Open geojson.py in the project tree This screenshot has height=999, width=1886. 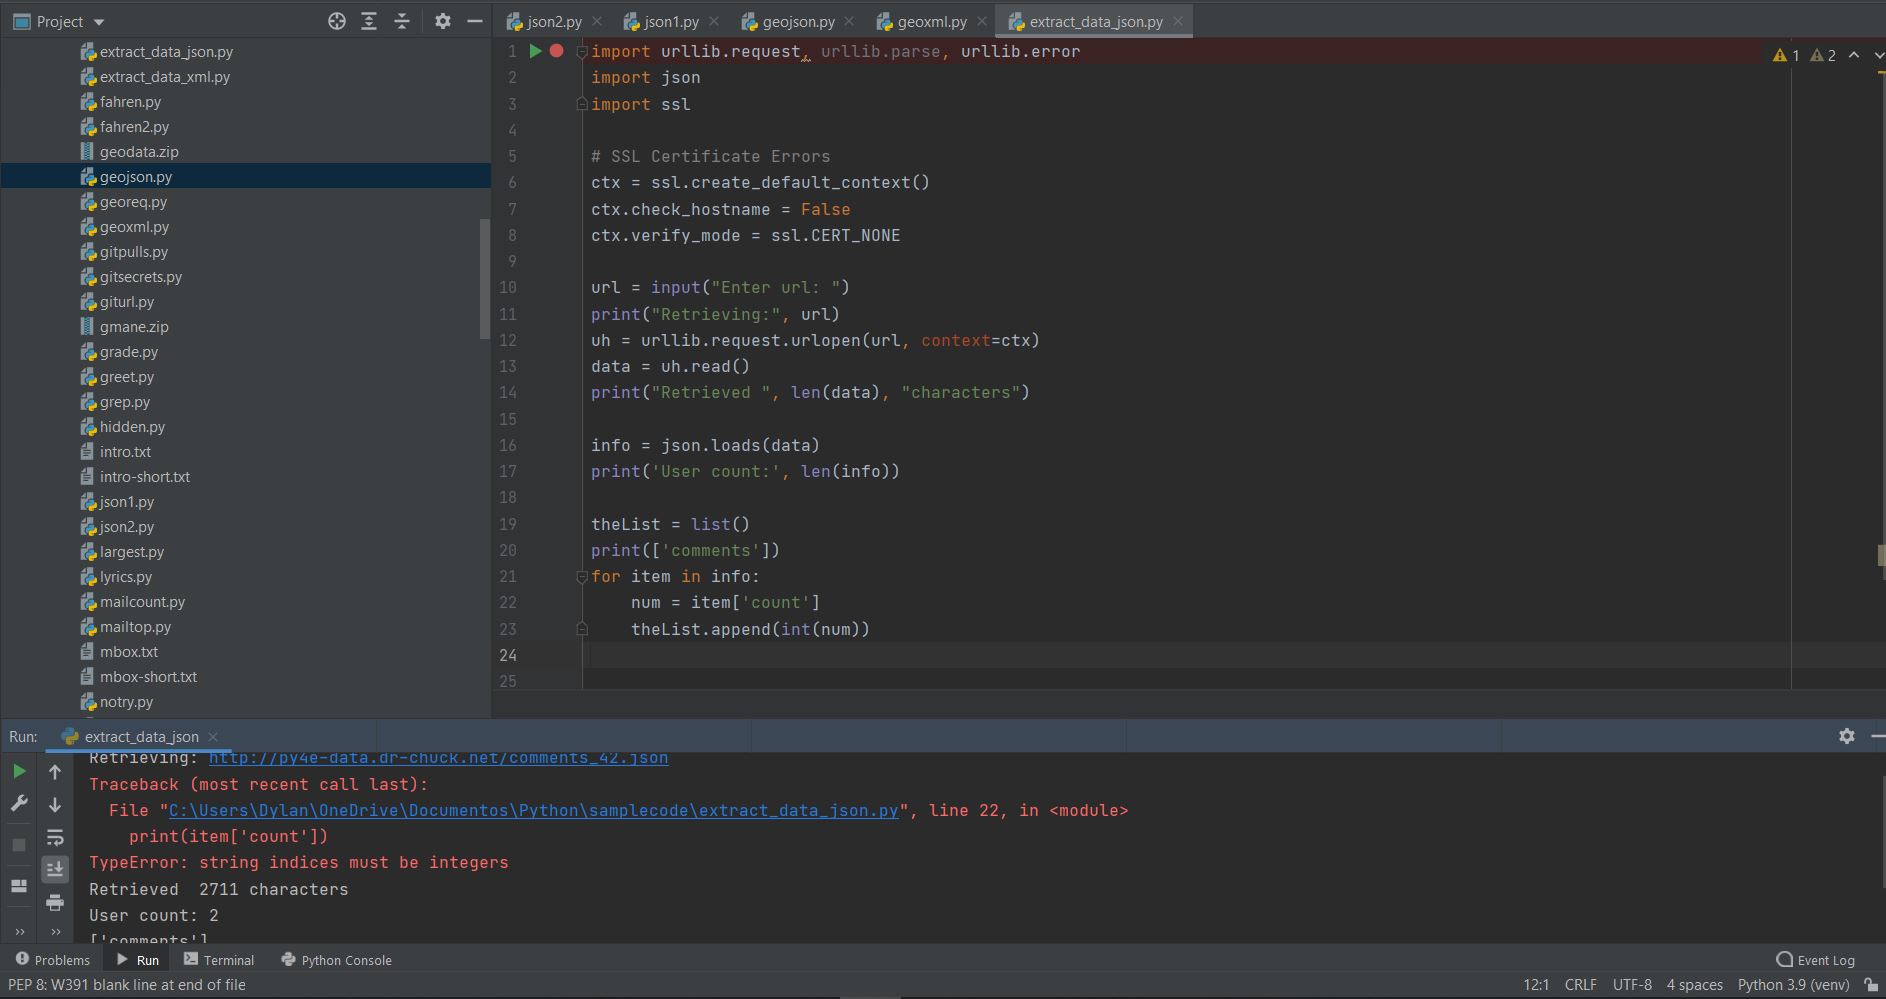click(136, 177)
